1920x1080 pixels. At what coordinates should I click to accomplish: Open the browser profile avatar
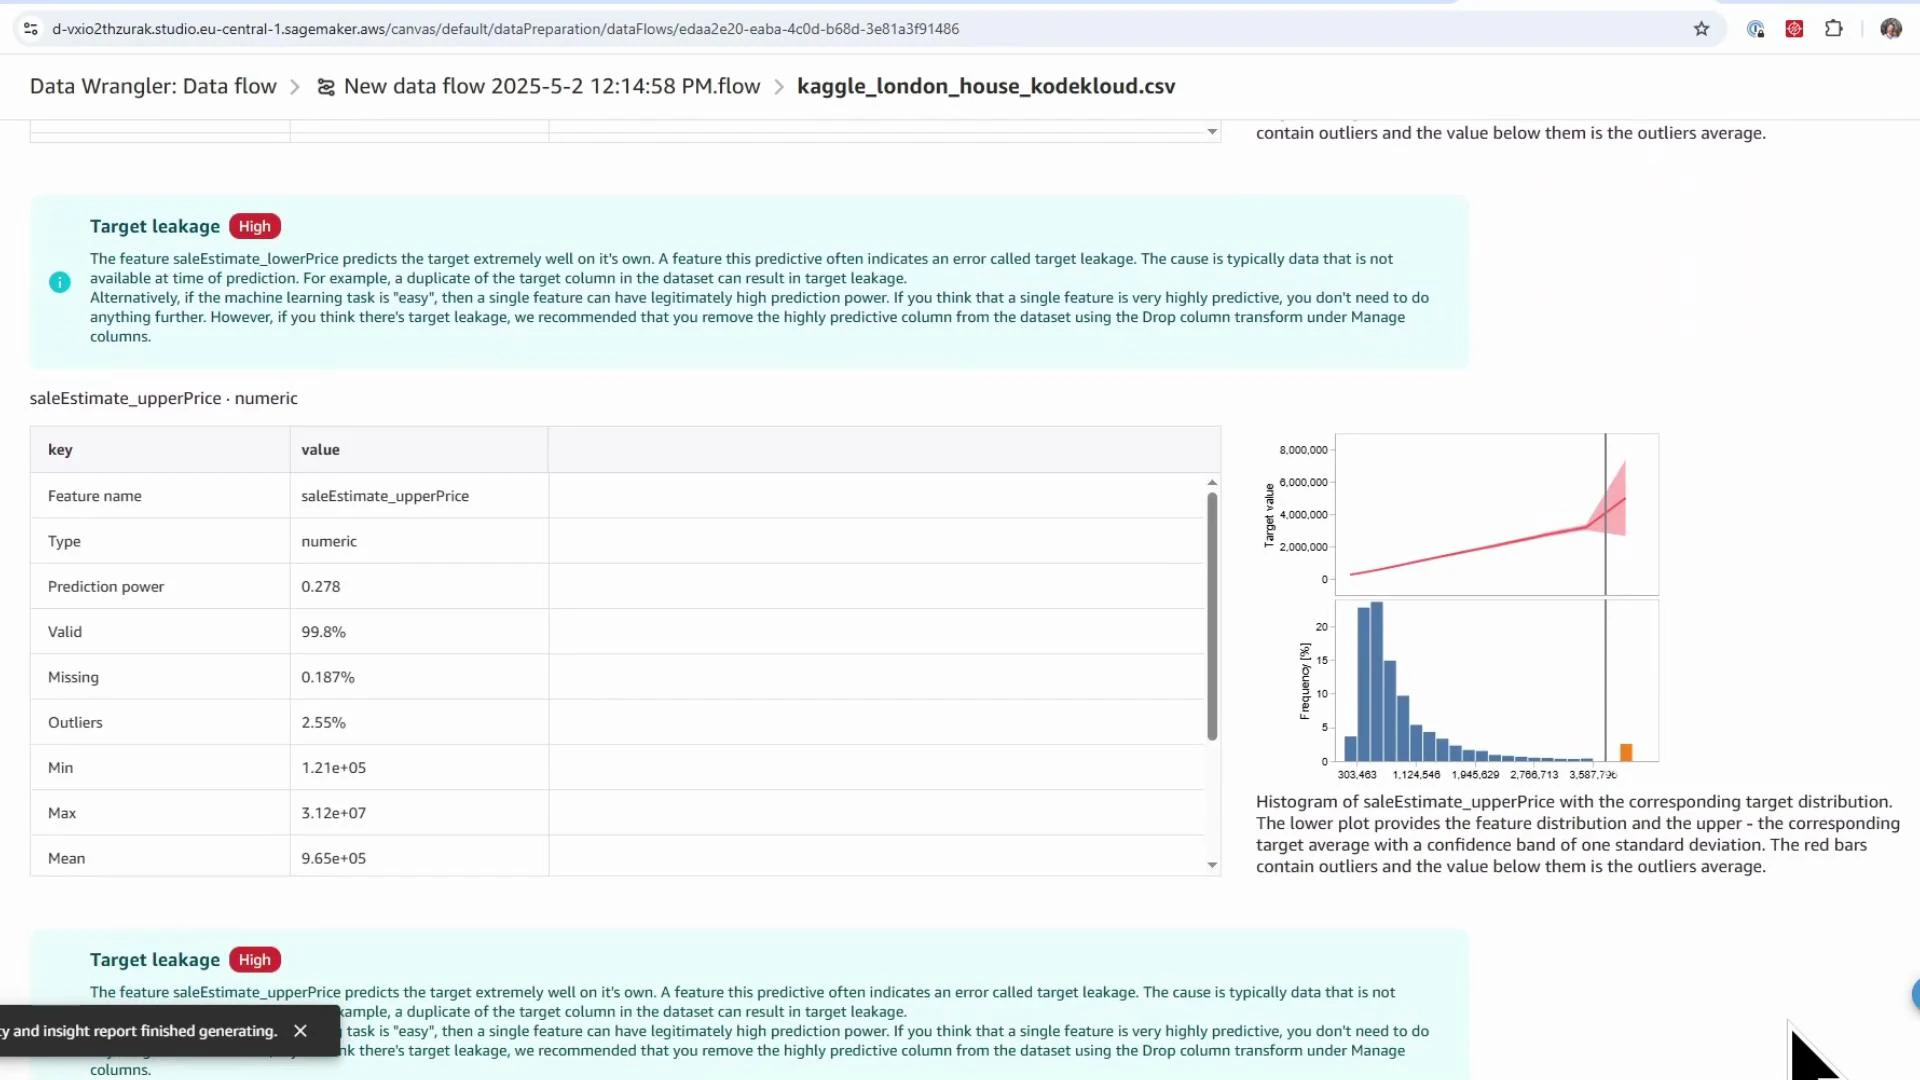[x=1892, y=29]
